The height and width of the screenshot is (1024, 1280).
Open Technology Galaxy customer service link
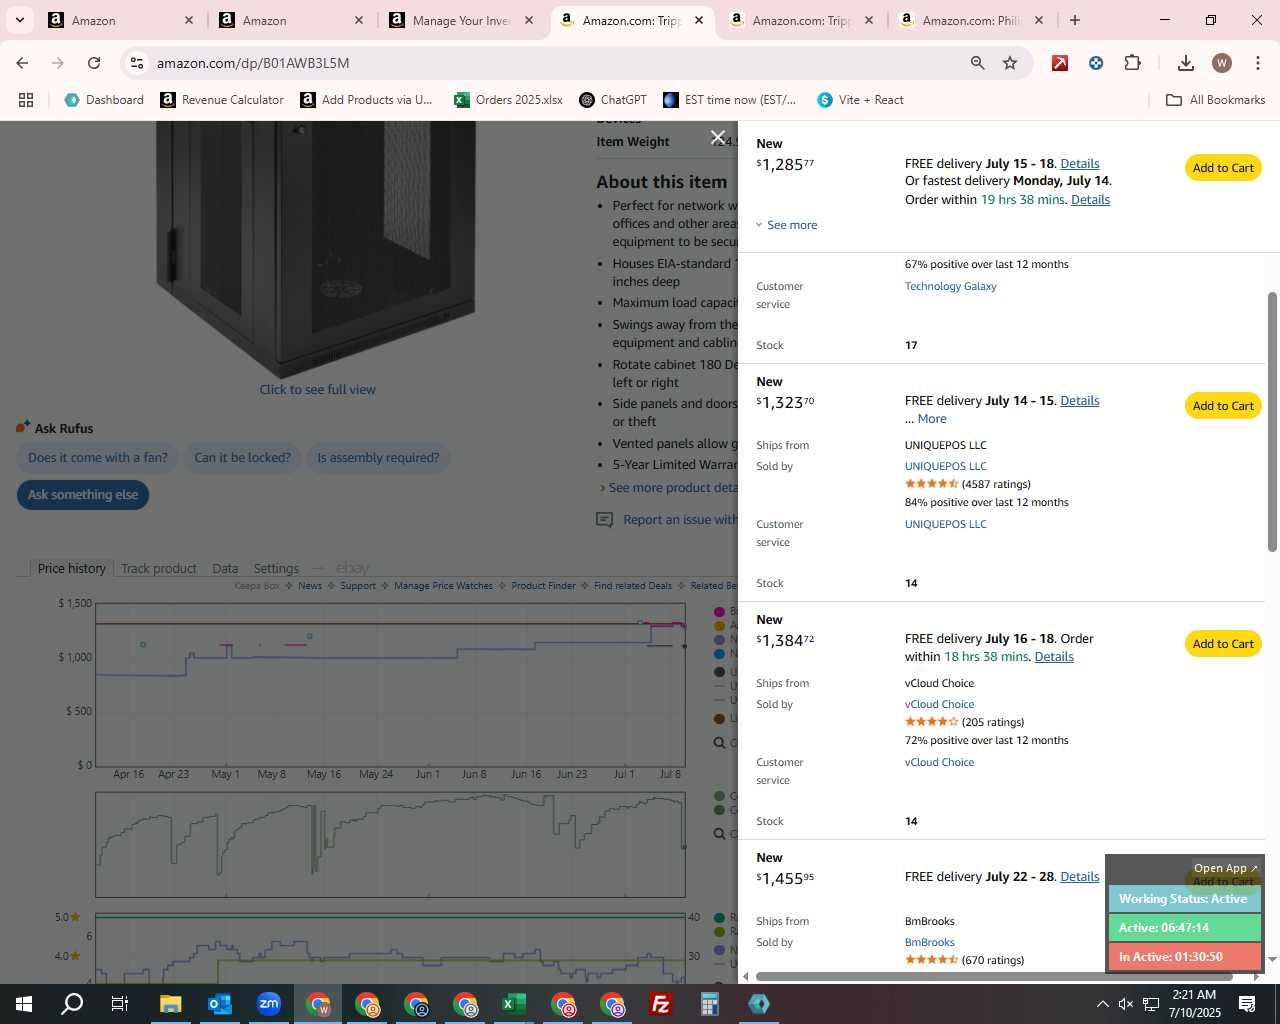tap(950, 286)
